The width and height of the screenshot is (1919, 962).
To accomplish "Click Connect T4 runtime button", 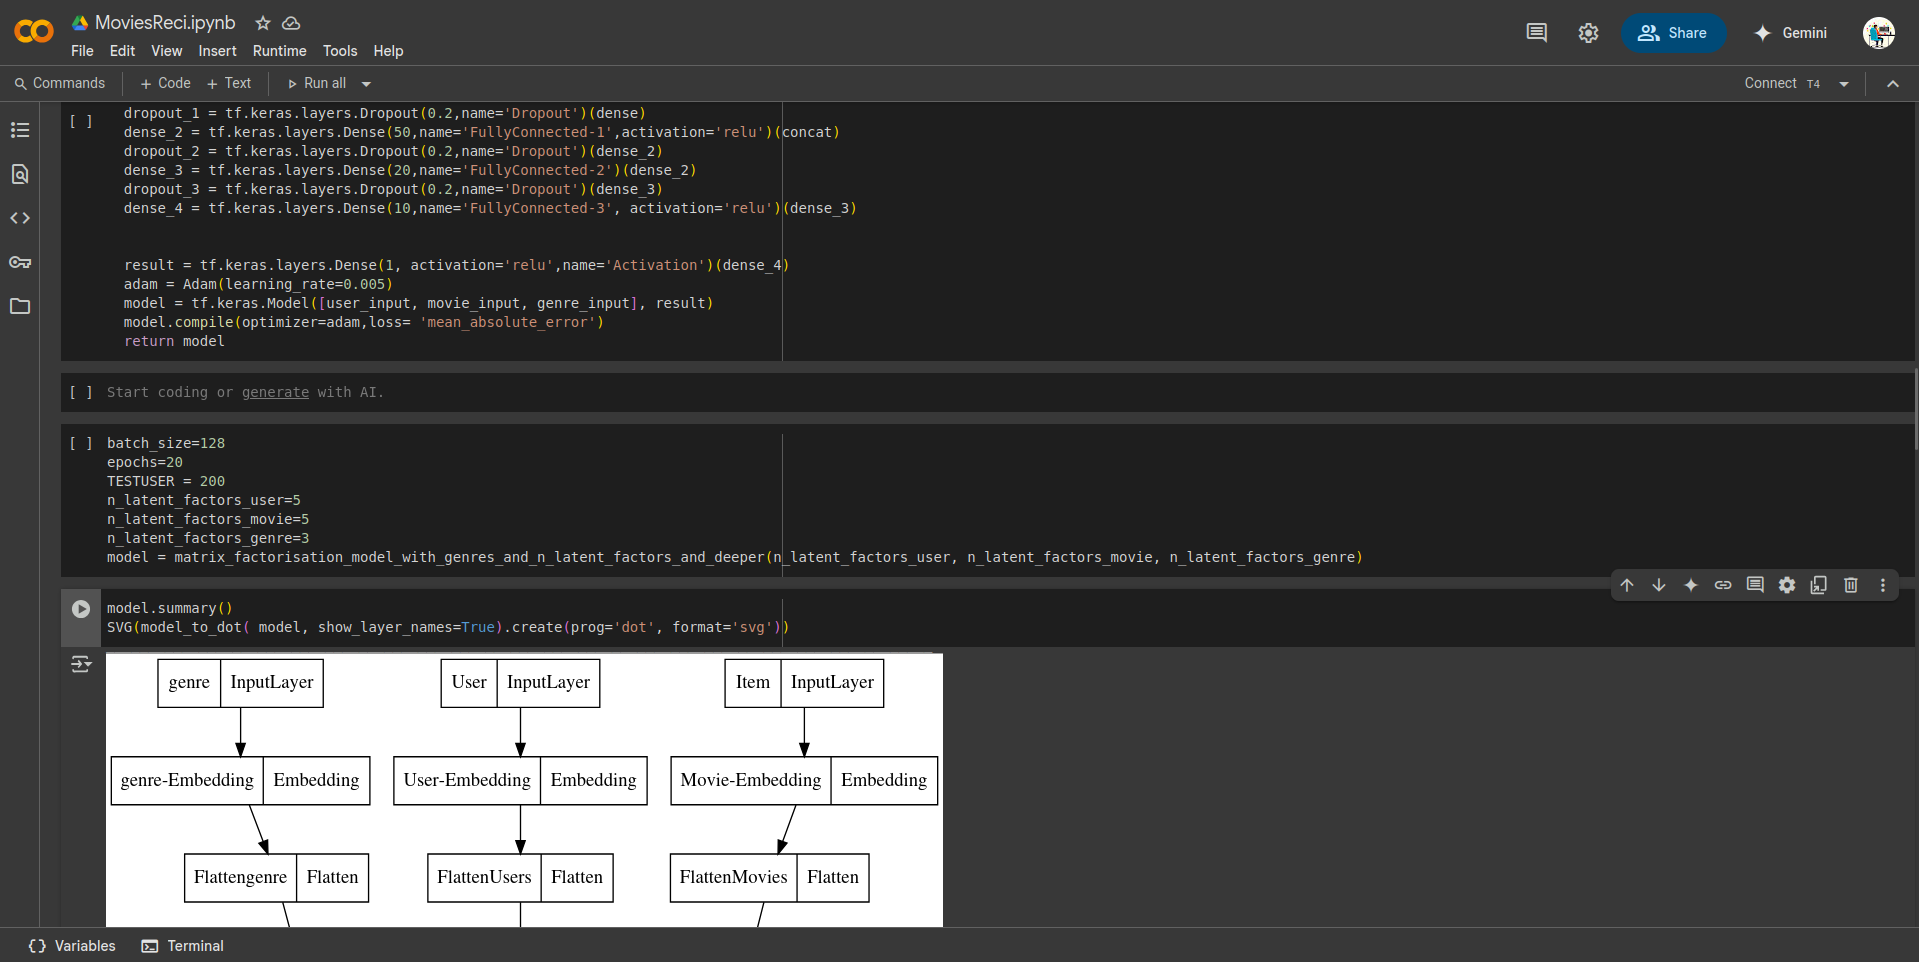I will click(x=1782, y=83).
